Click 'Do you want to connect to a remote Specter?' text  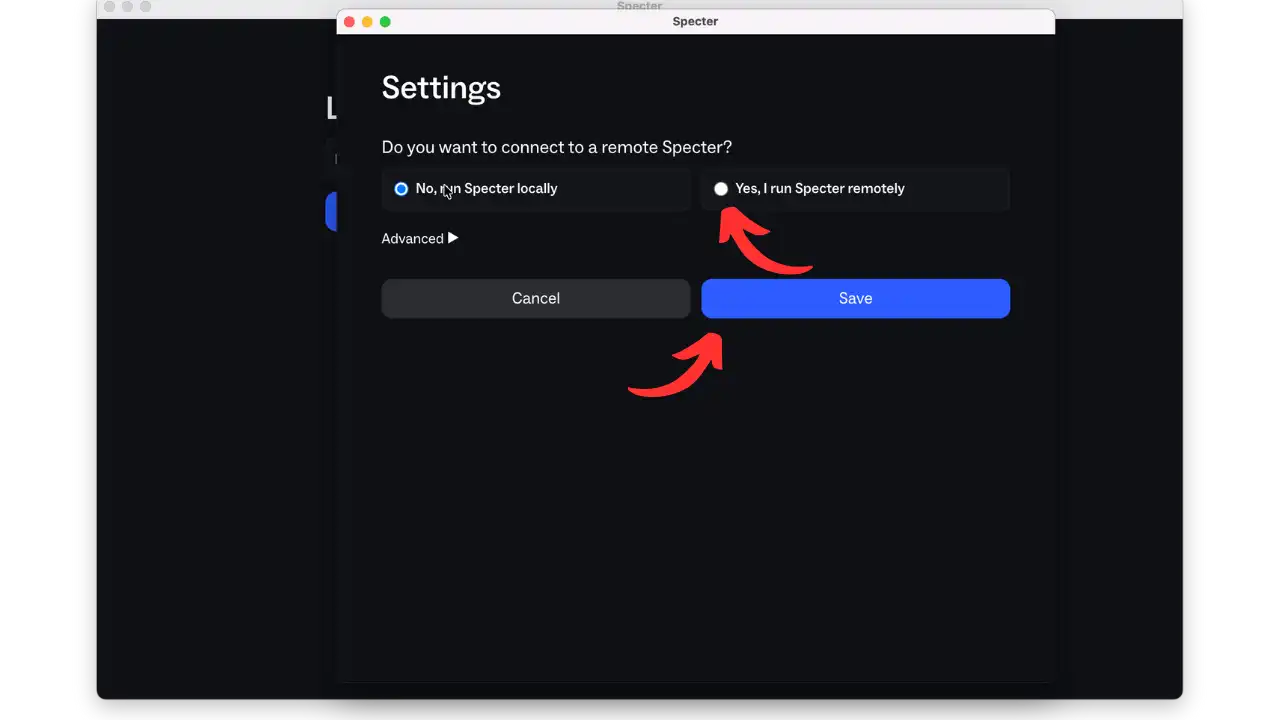pos(556,147)
